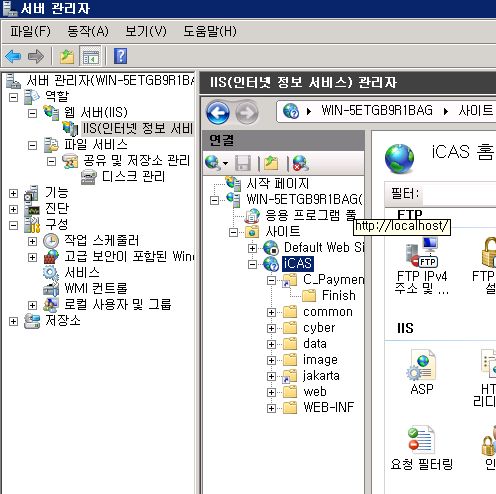Collapse the 파일 서비스 node
496x494 pixels.
point(32,145)
